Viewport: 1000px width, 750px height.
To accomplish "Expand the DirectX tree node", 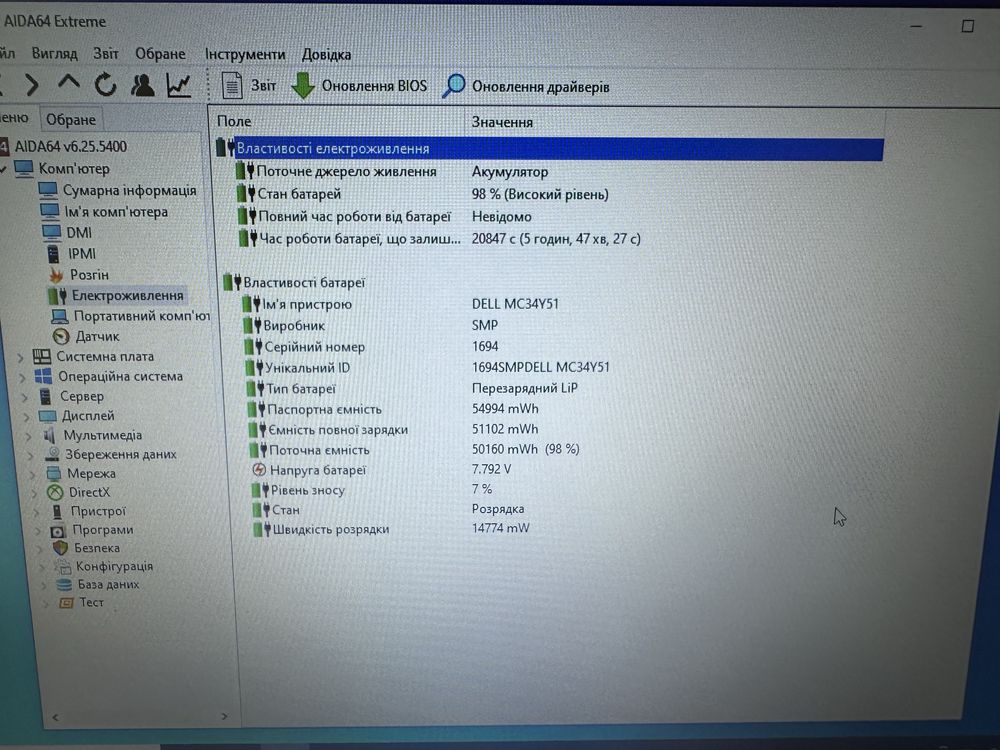I will coord(35,494).
